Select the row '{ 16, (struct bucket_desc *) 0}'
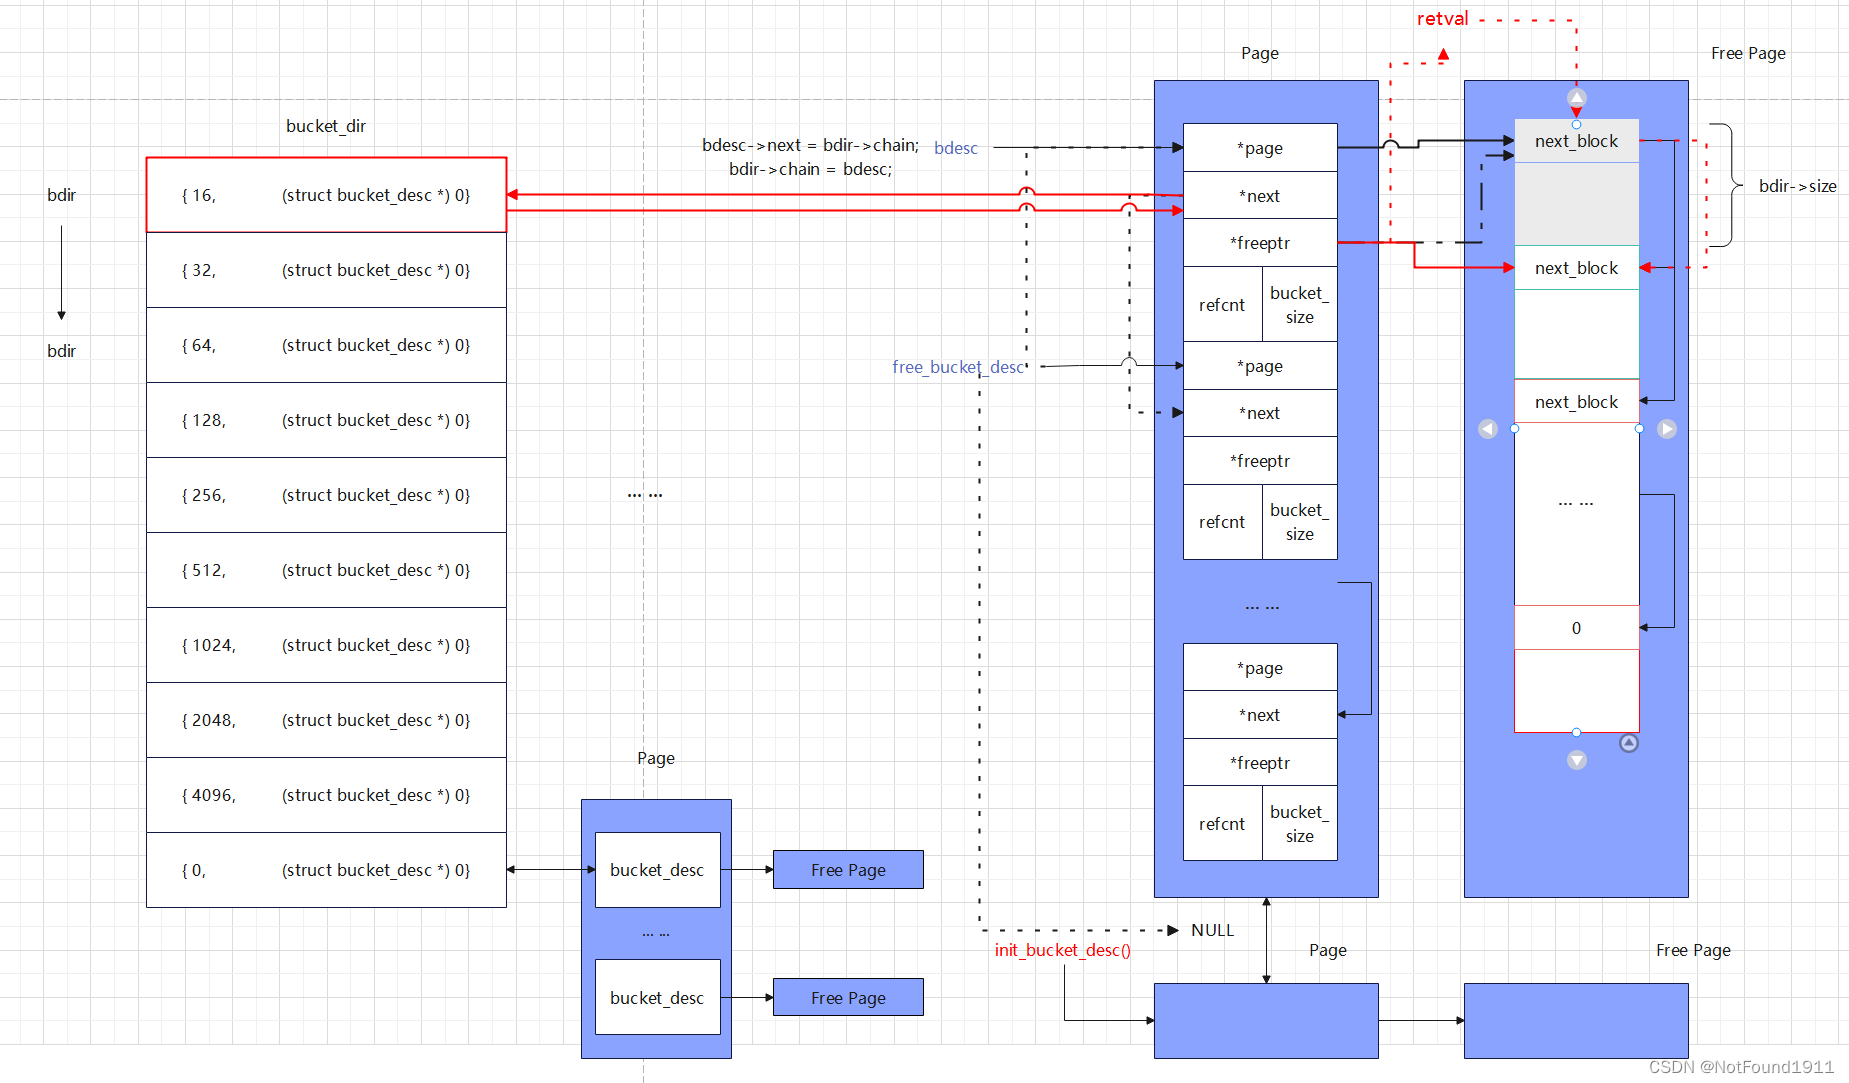This screenshot has height=1083, width=1849. (x=326, y=195)
